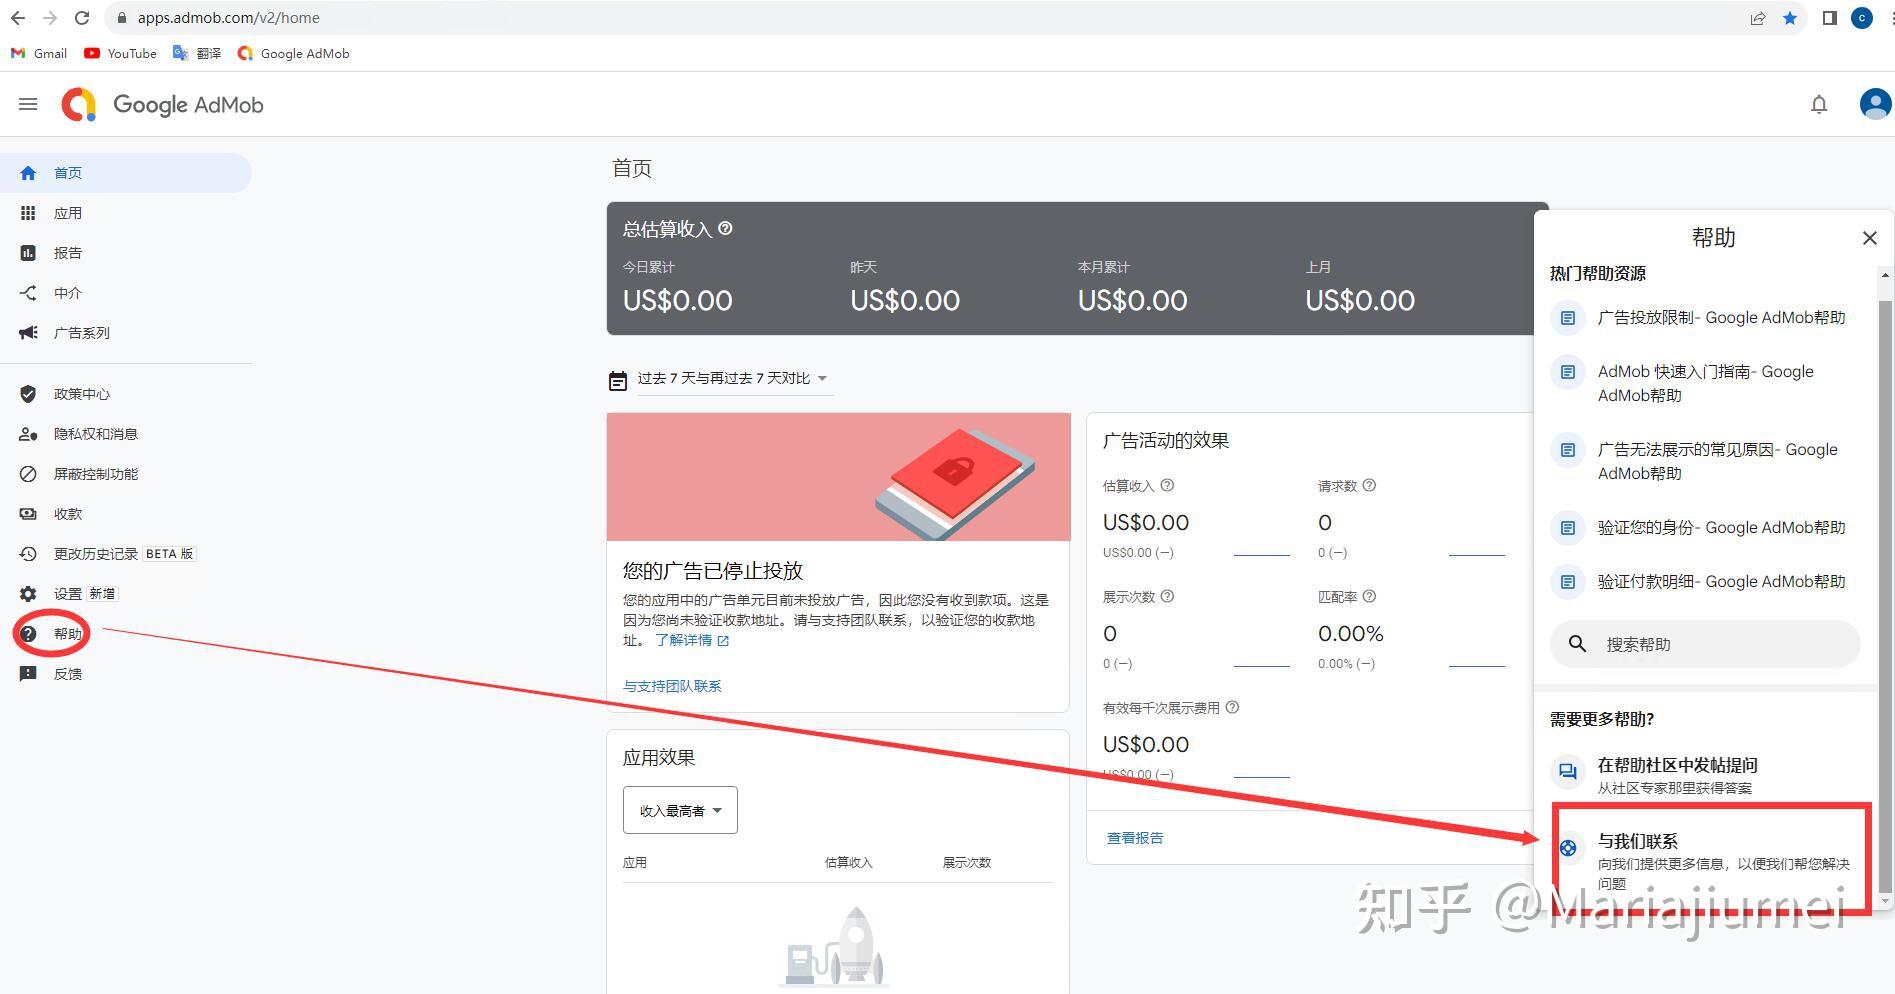1895x994 pixels.
Task: Open Gmail from the bookmarks bar
Action: [38, 53]
